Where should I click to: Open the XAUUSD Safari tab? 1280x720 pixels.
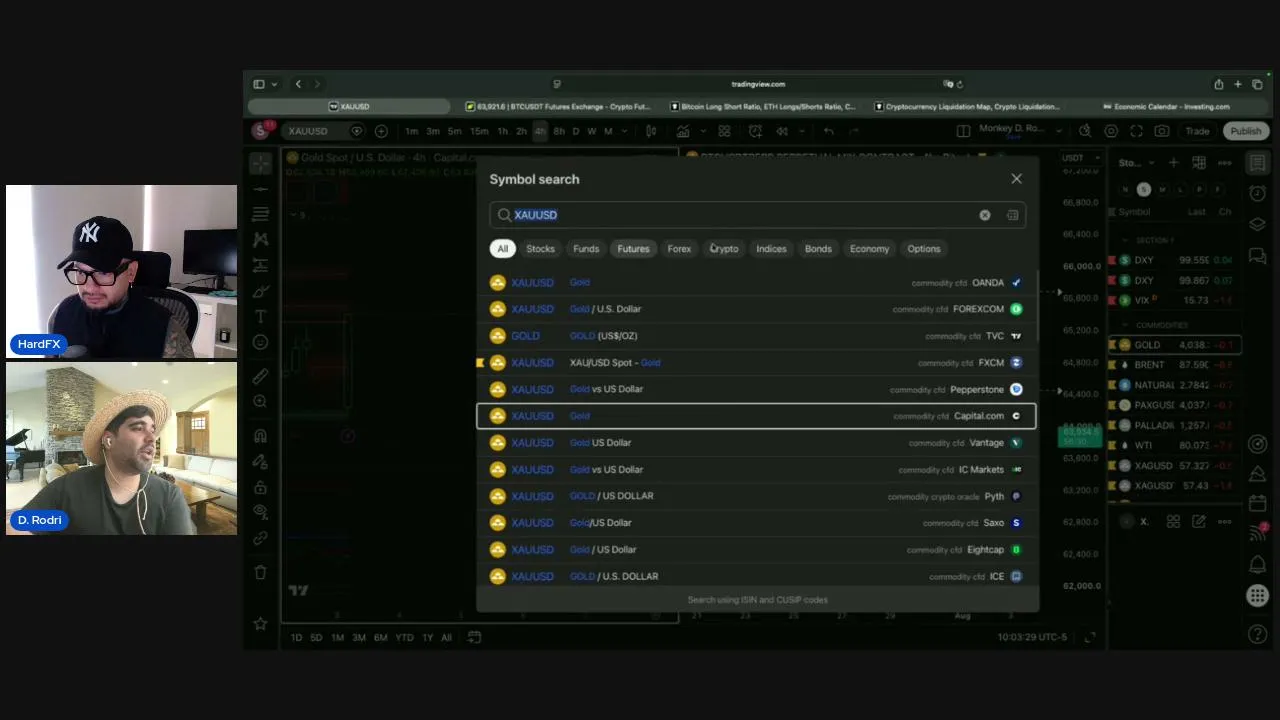(x=350, y=106)
